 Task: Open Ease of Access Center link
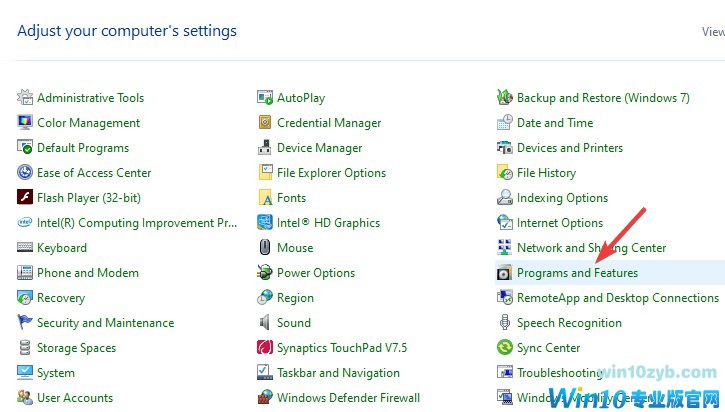94,173
